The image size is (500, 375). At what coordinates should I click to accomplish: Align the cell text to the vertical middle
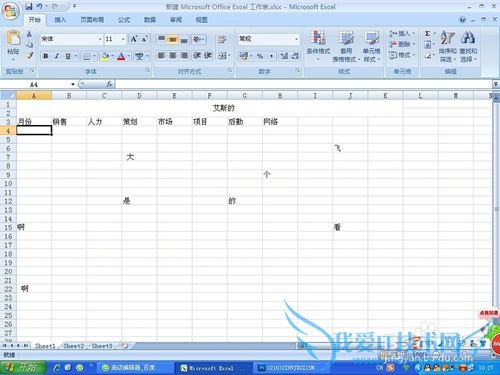tap(173, 39)
